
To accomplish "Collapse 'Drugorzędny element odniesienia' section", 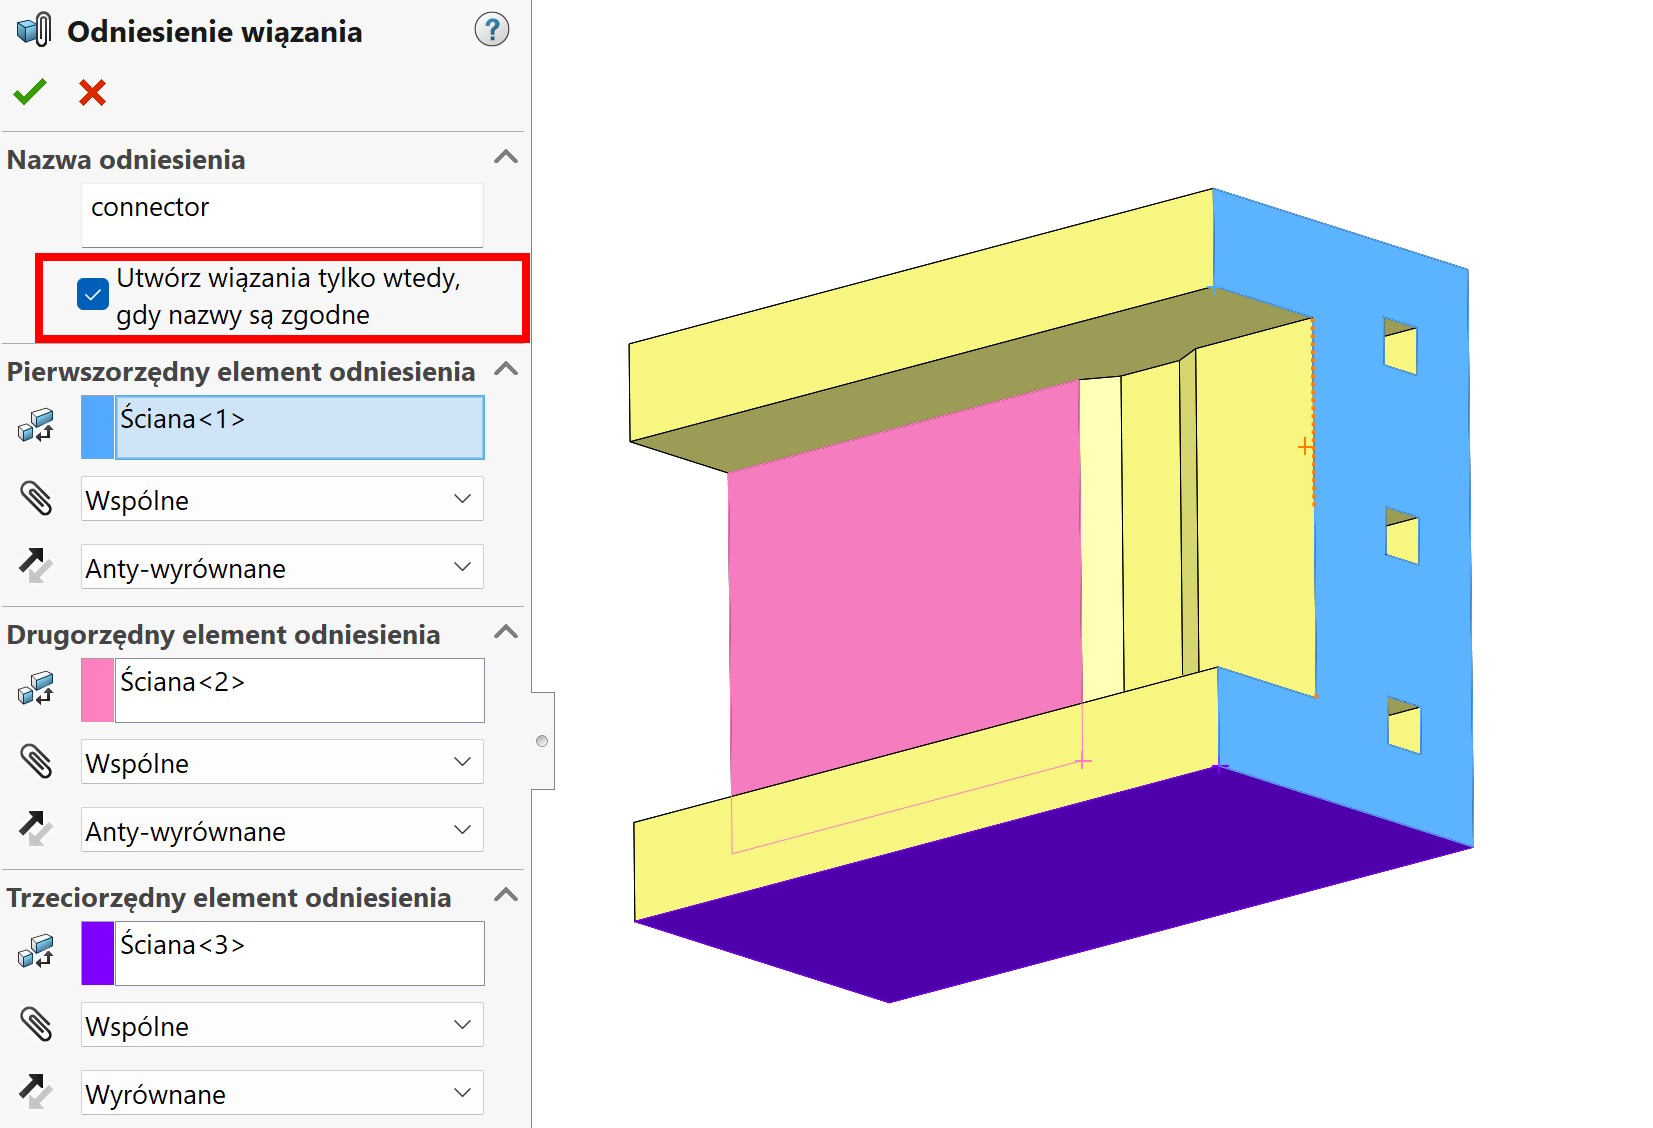I will [506, 632].
